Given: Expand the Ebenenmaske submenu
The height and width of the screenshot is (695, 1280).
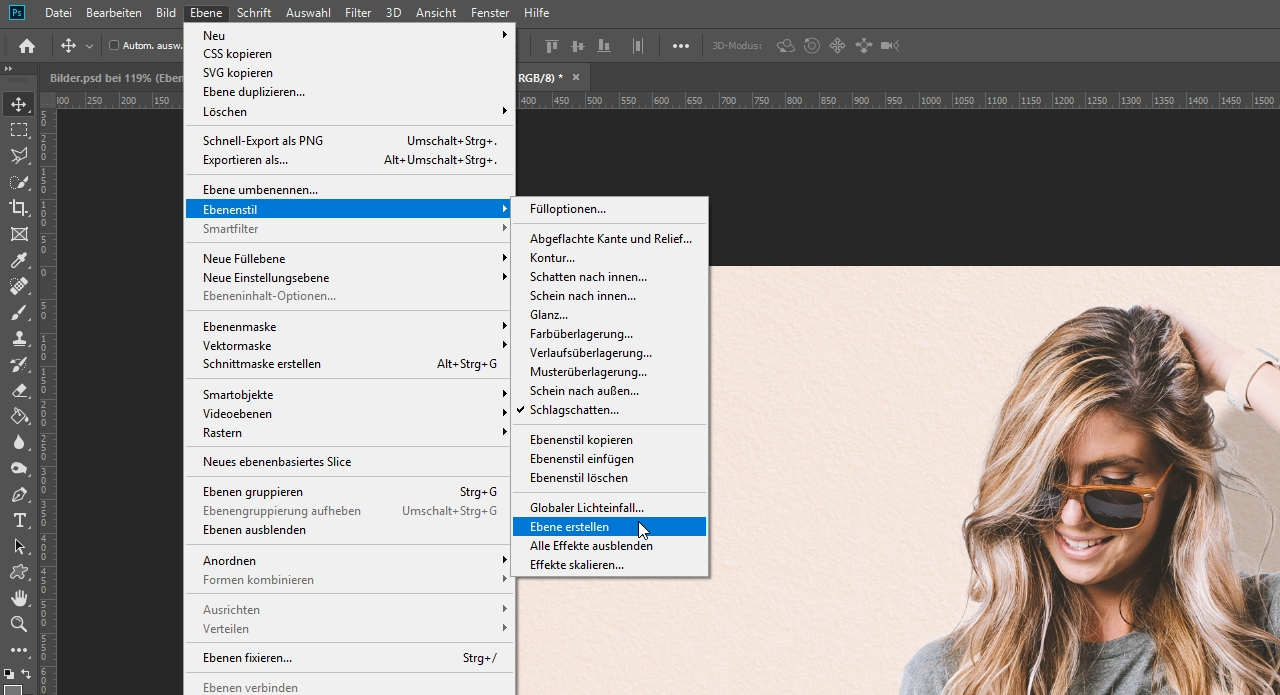Looking at the screenshot, I should 350,326.
